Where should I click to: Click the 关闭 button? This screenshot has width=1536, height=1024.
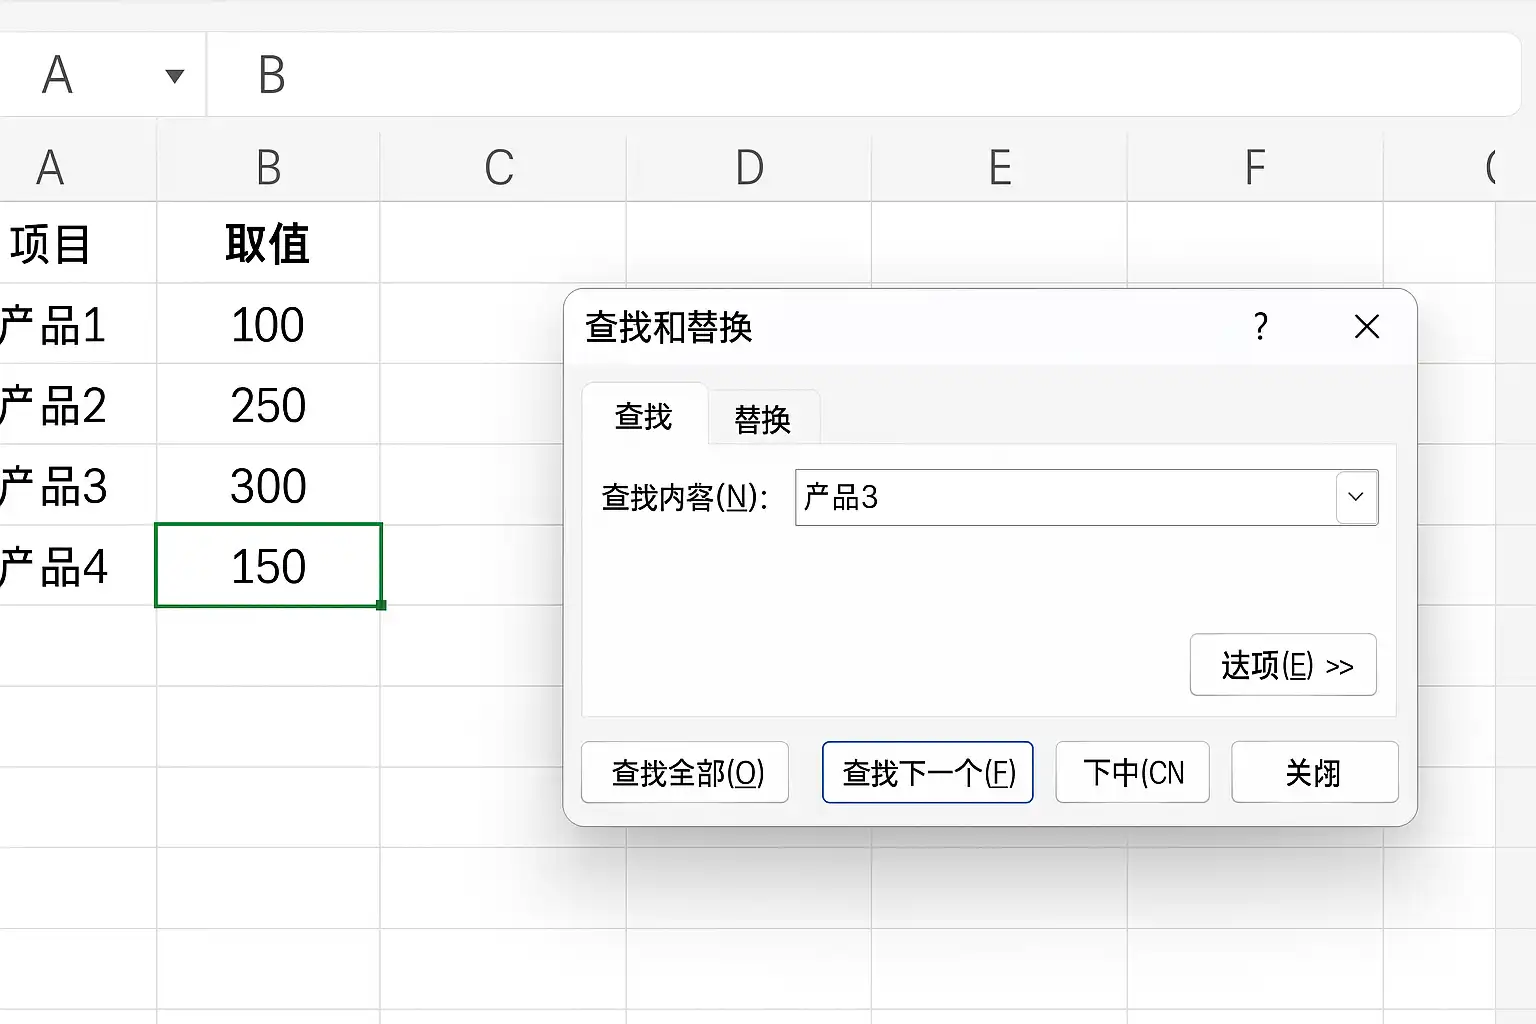(x=1314, y=772)
